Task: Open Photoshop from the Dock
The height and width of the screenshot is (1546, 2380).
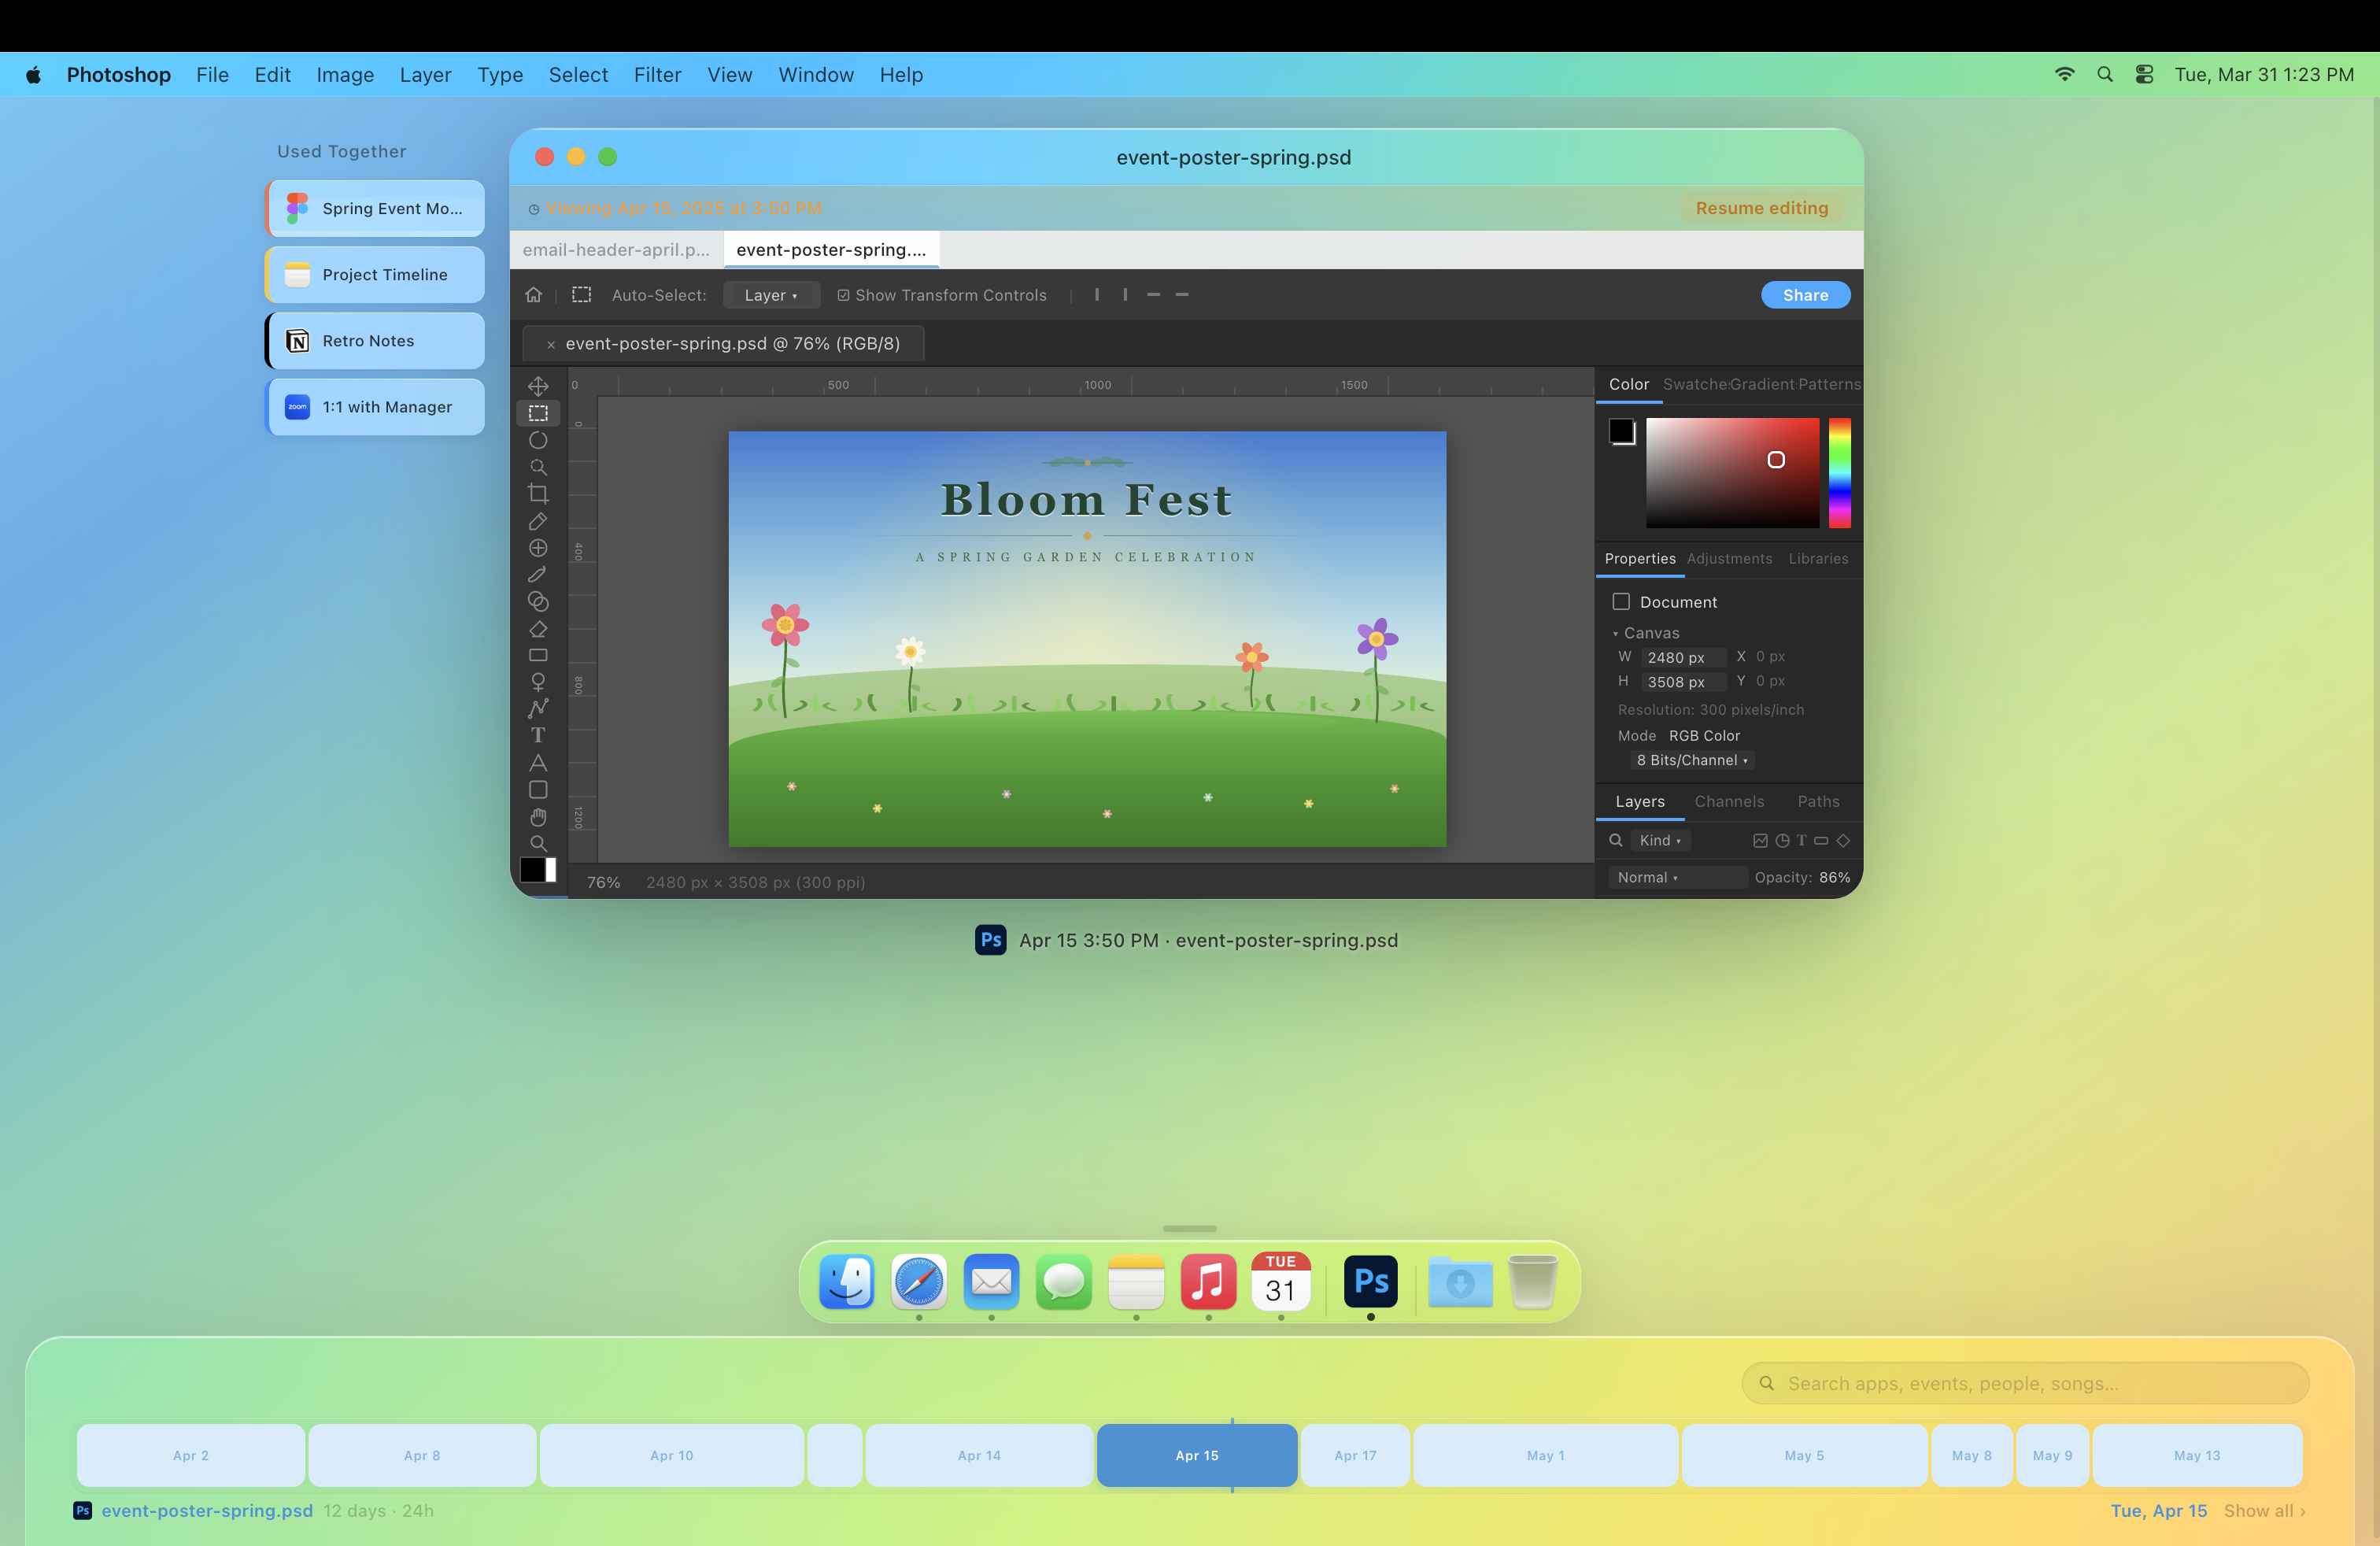Action: (1370, 1281)
